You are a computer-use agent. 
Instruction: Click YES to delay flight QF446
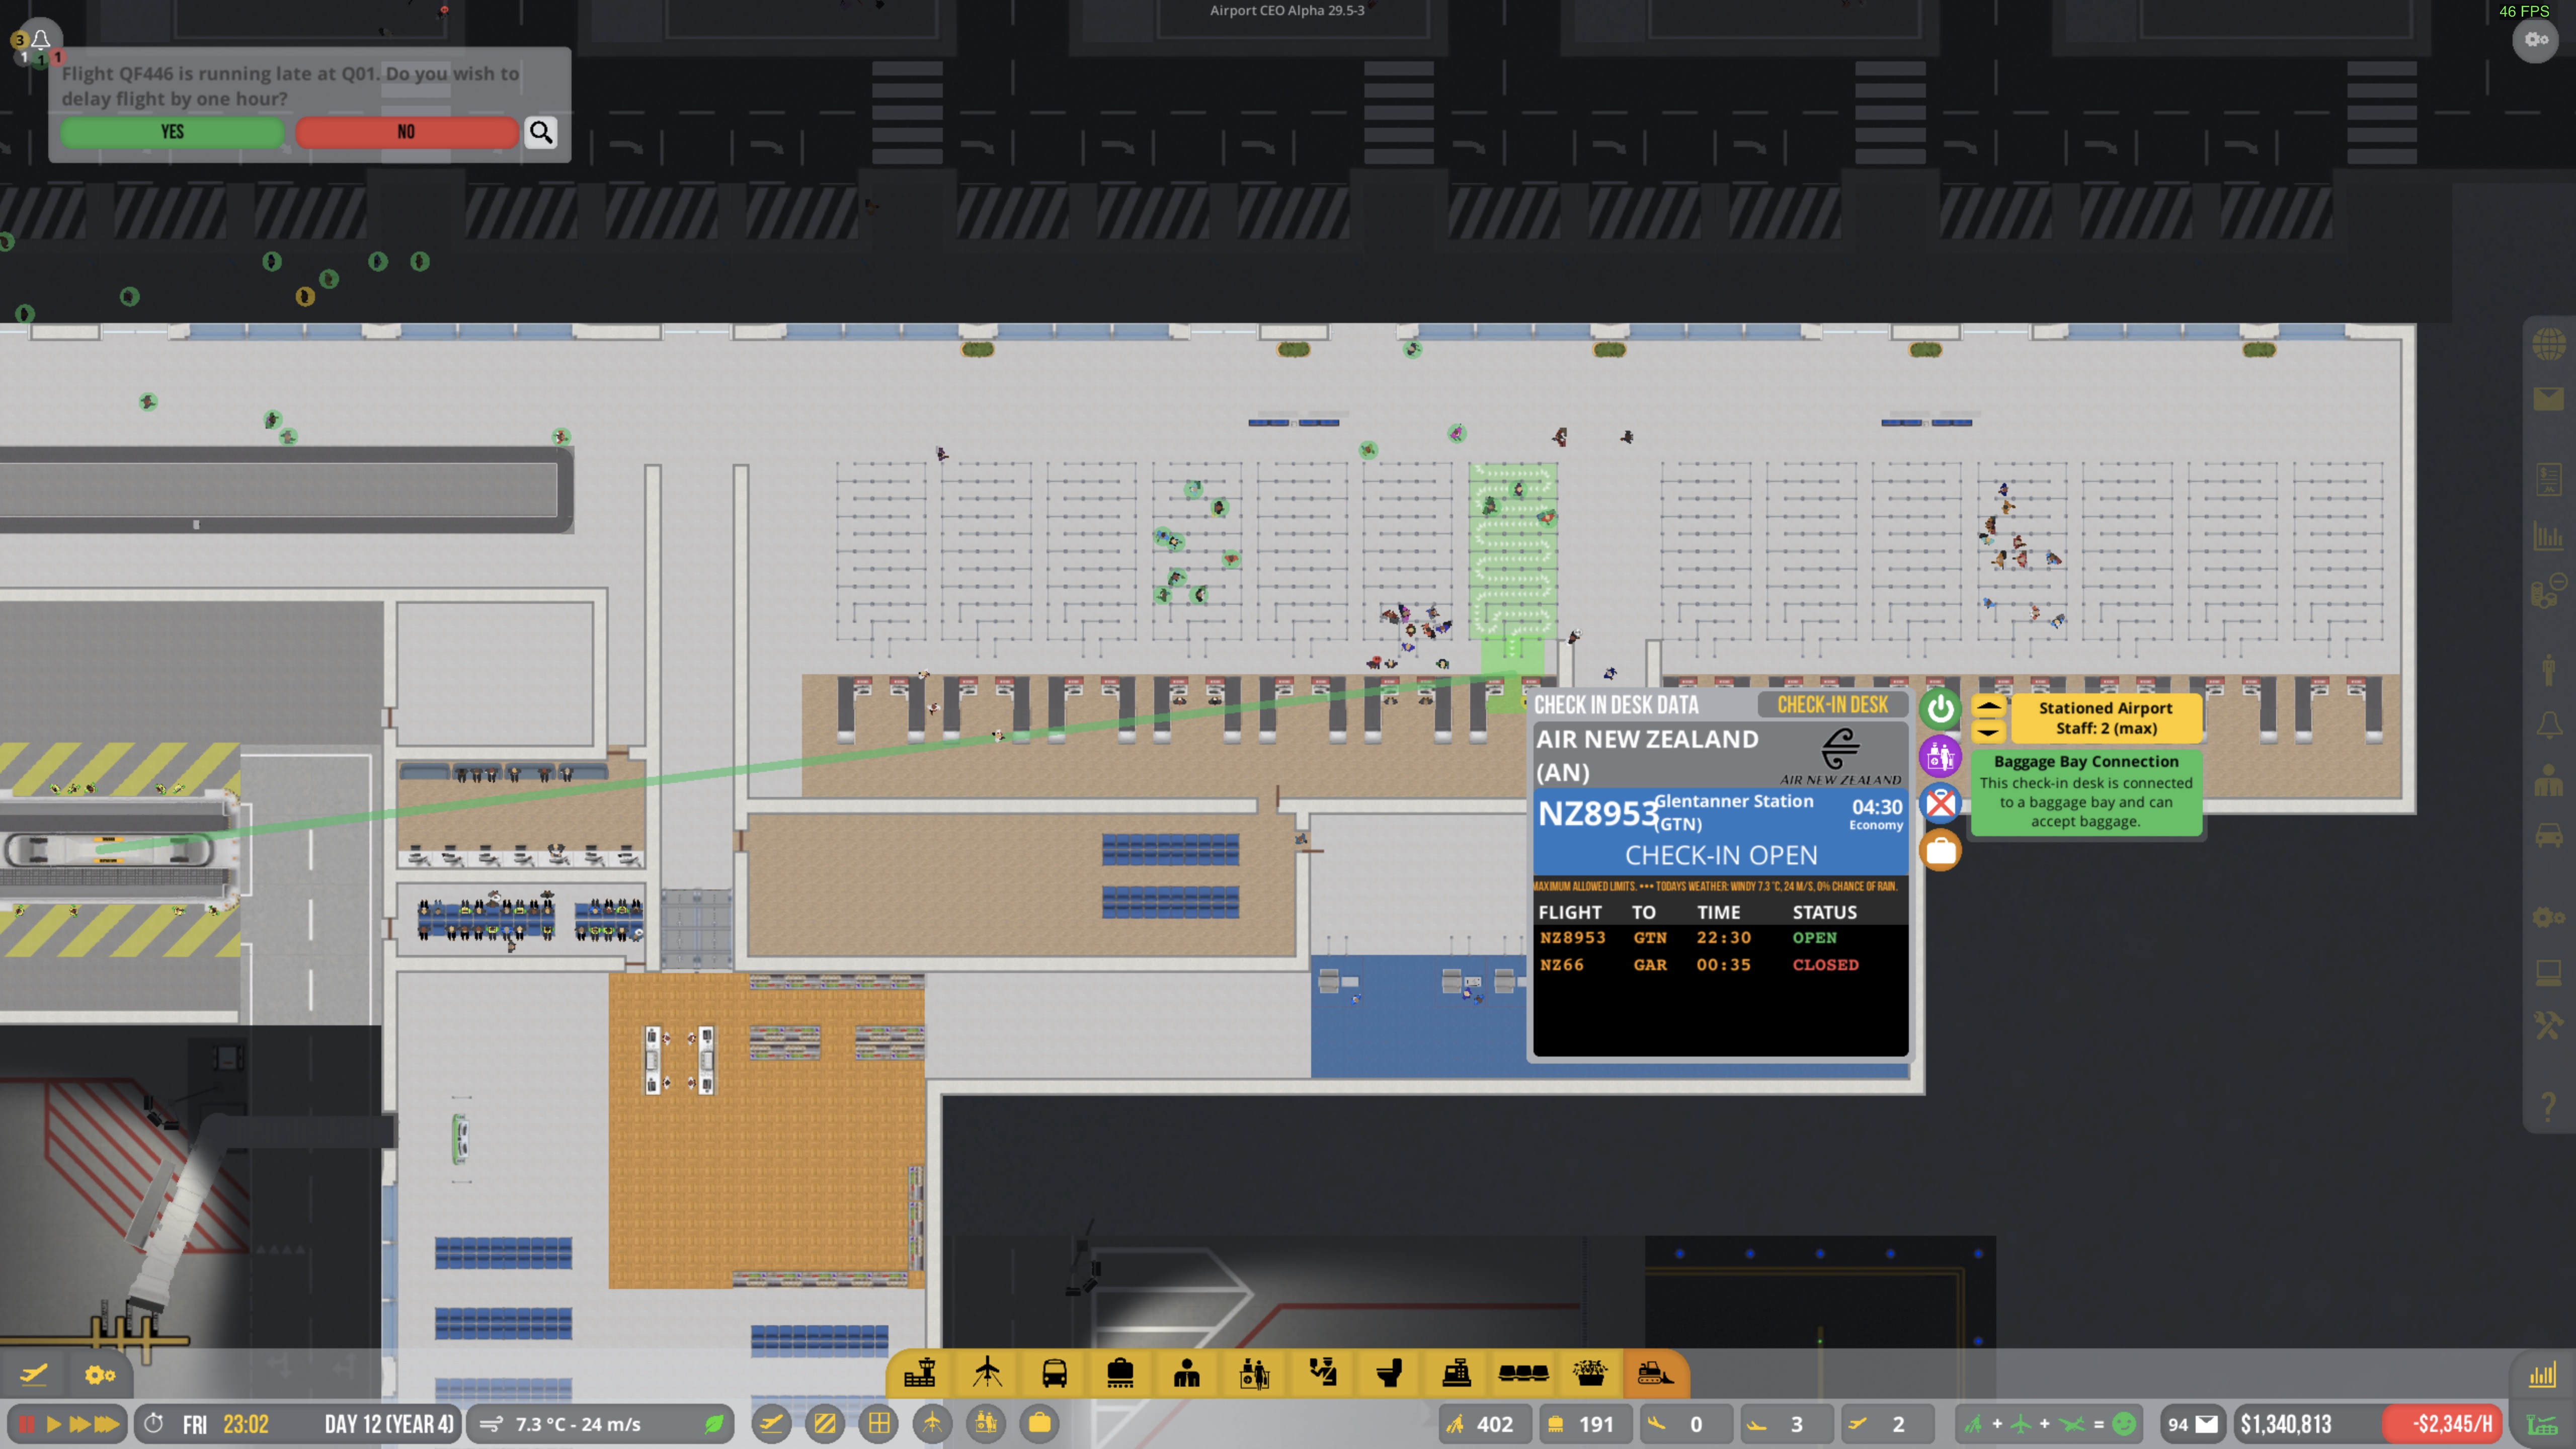[172, 132]
